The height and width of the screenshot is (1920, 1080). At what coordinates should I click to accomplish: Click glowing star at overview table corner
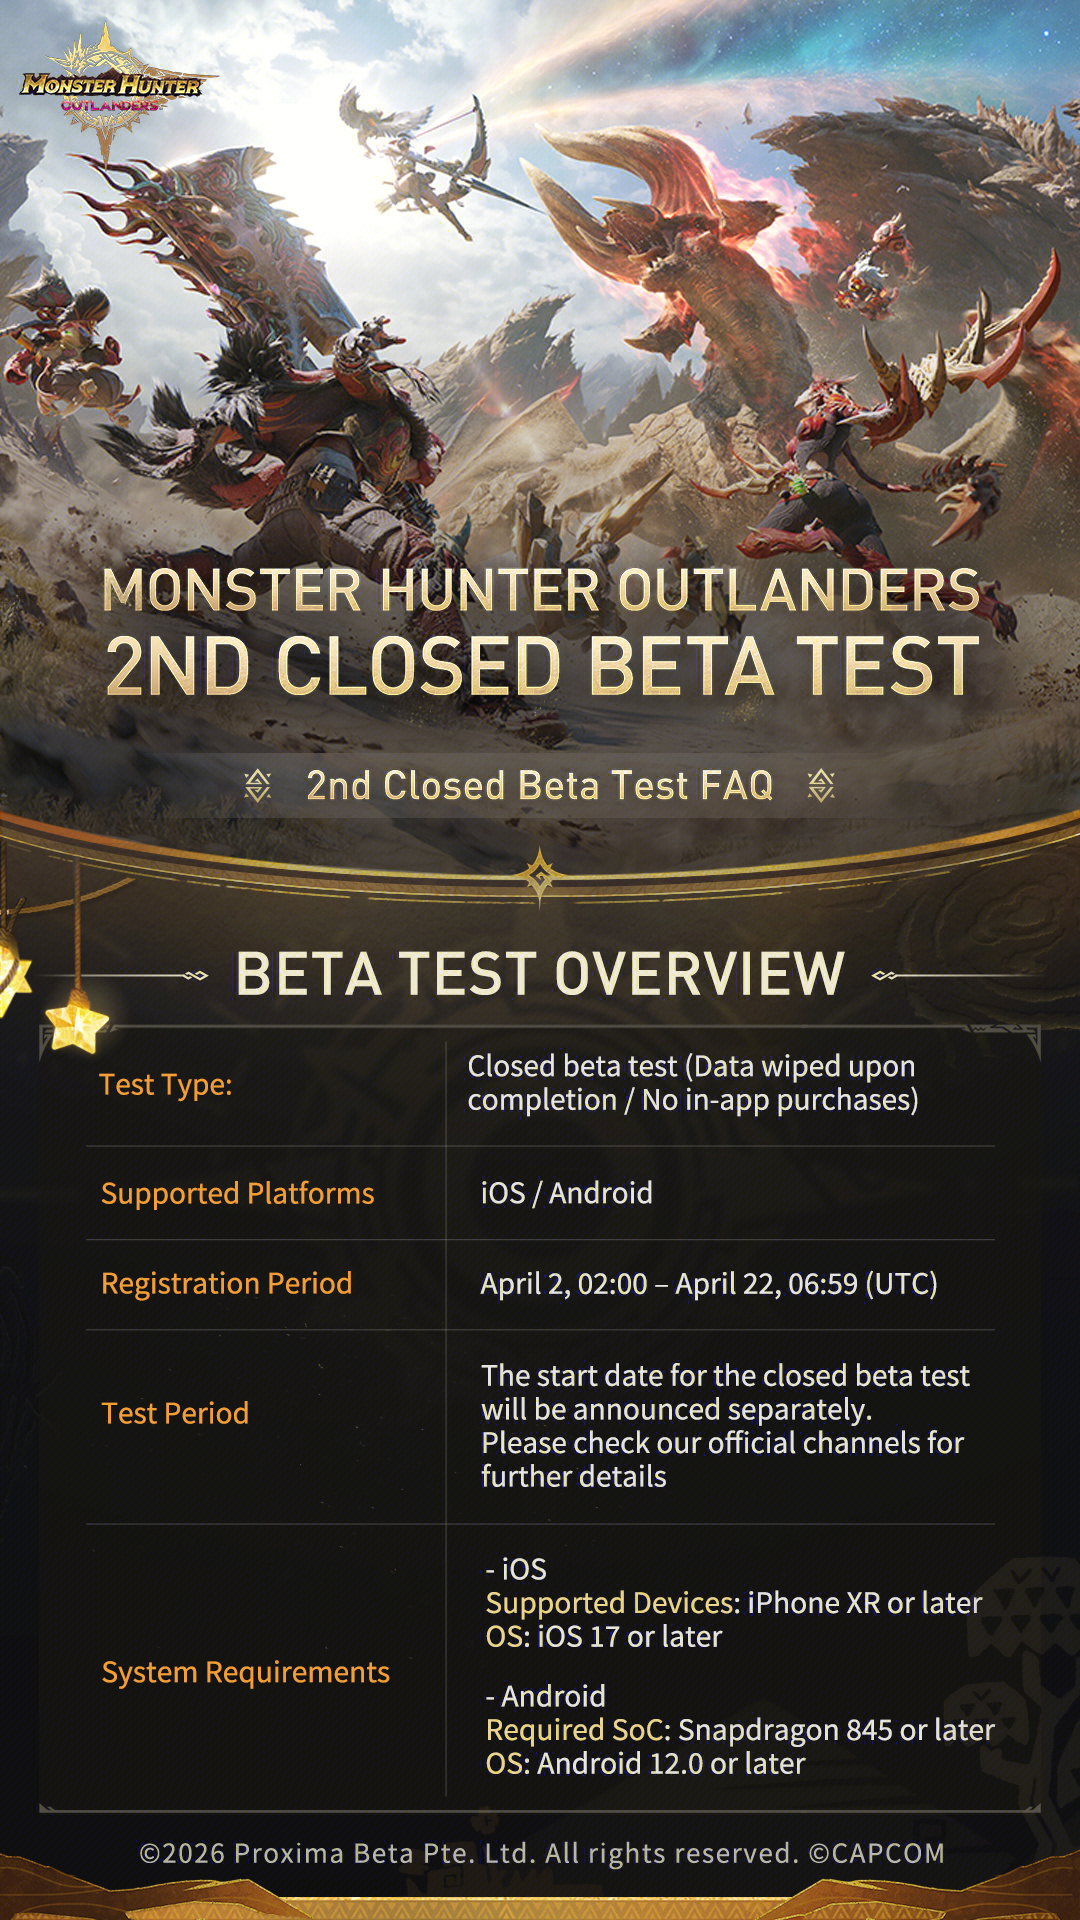78,1026
